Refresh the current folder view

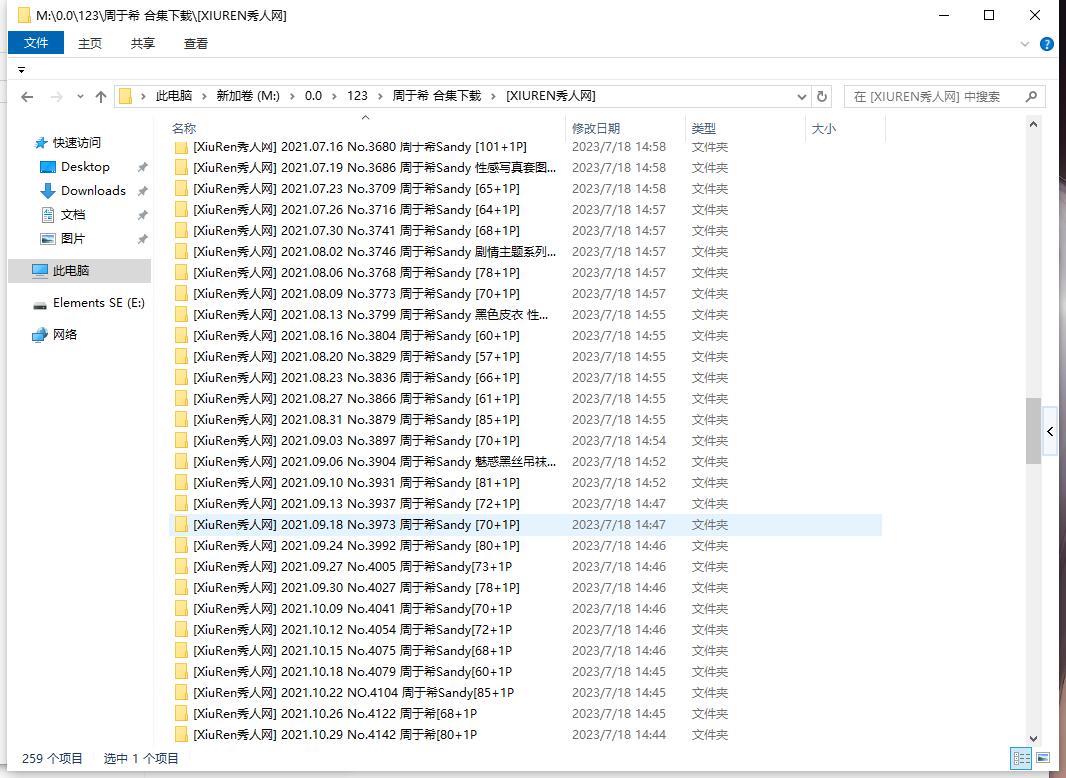tap(822, 97)
